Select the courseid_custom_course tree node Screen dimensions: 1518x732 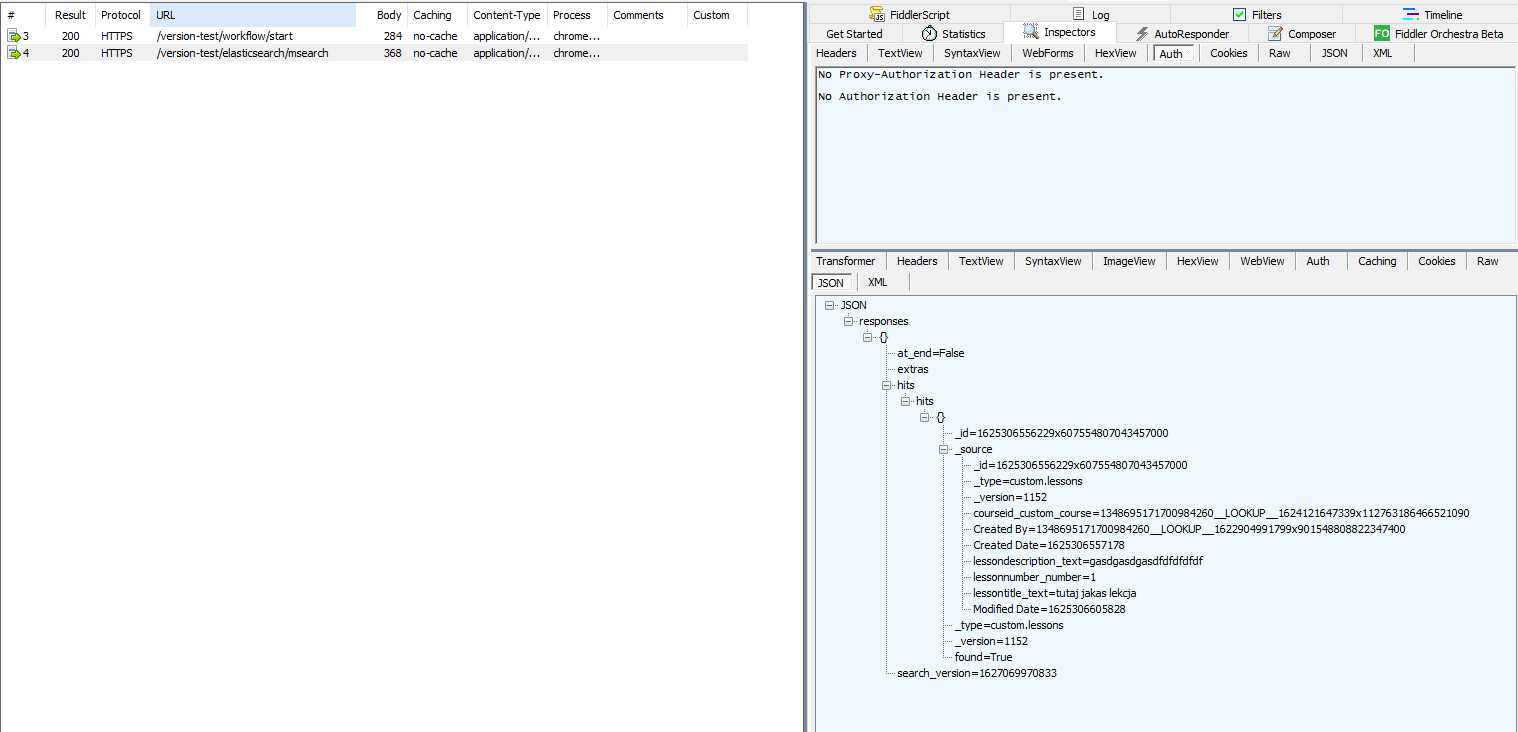pyautogui.click(x=1221, y=513)
